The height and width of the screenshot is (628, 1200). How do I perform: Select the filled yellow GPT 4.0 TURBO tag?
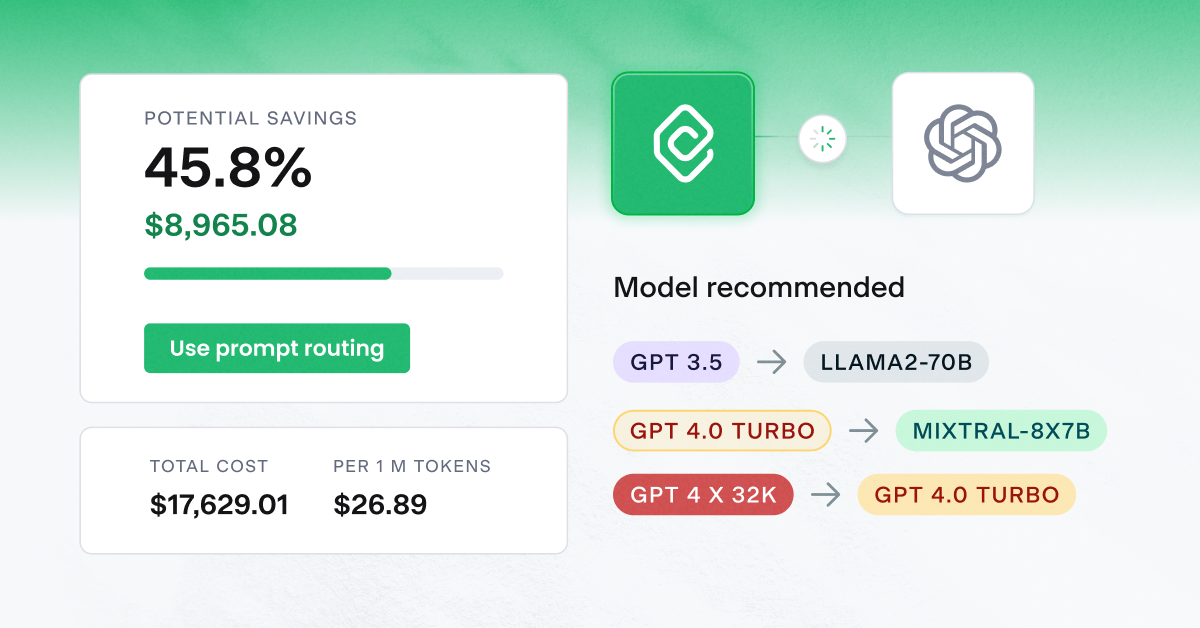[x=966, y=495]
